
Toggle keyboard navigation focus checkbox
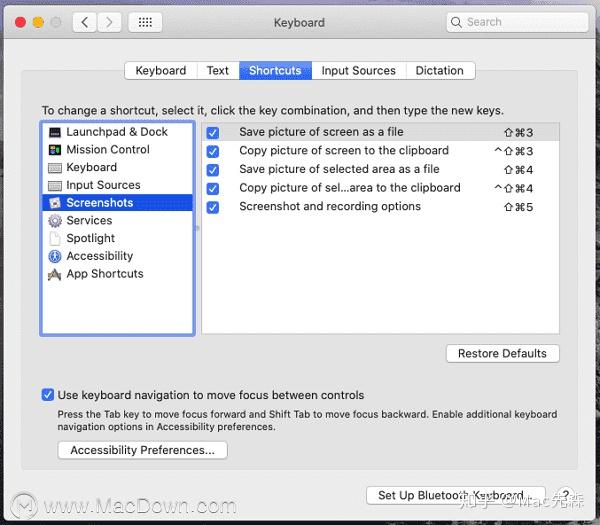48,395
